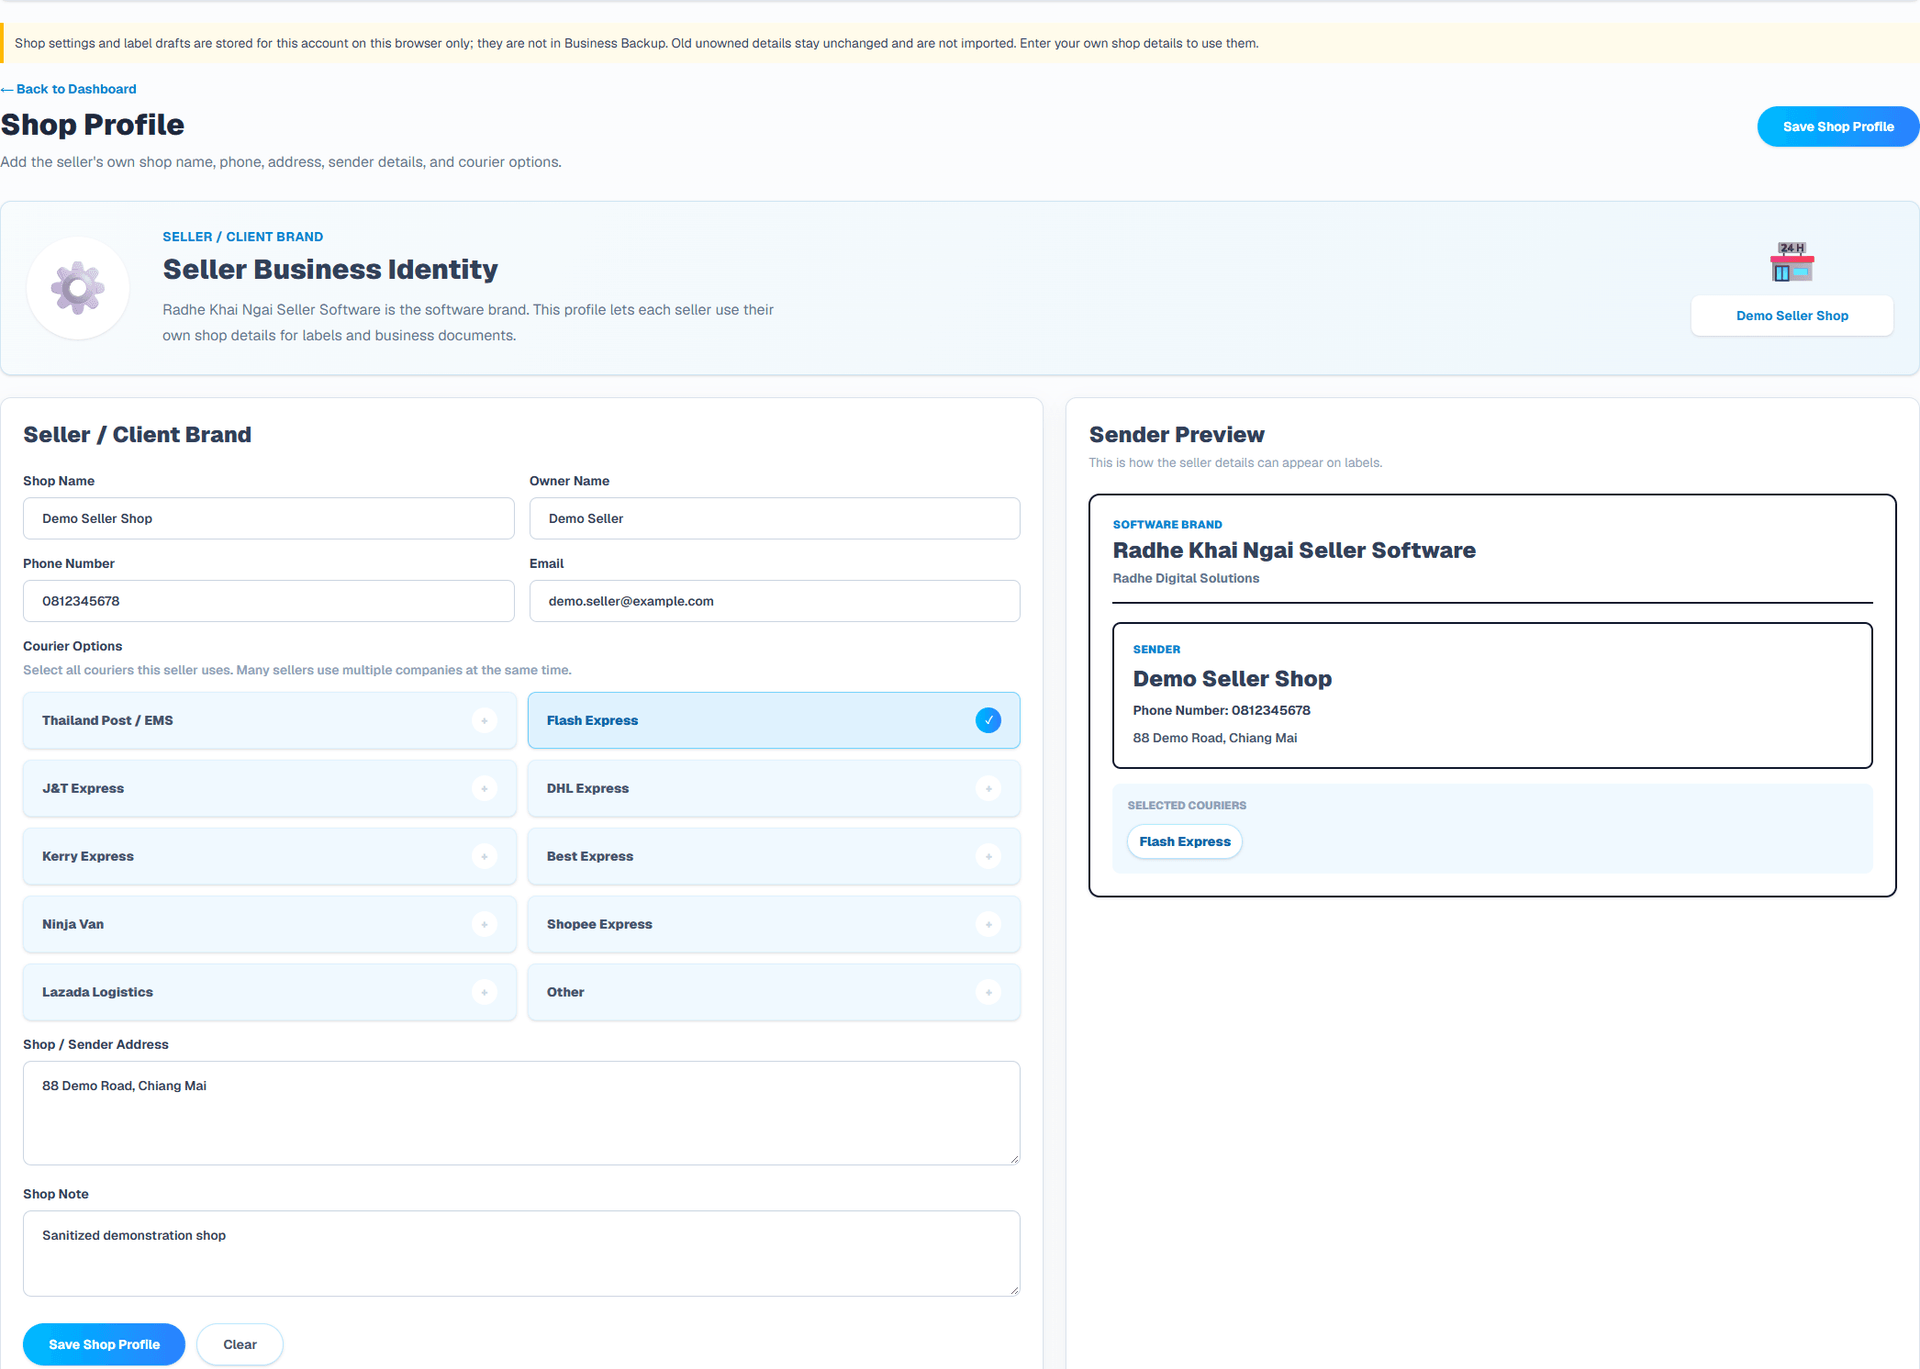Select the Other courier option
Screen dimensions: 1920x1369
[x=774, y=992]
